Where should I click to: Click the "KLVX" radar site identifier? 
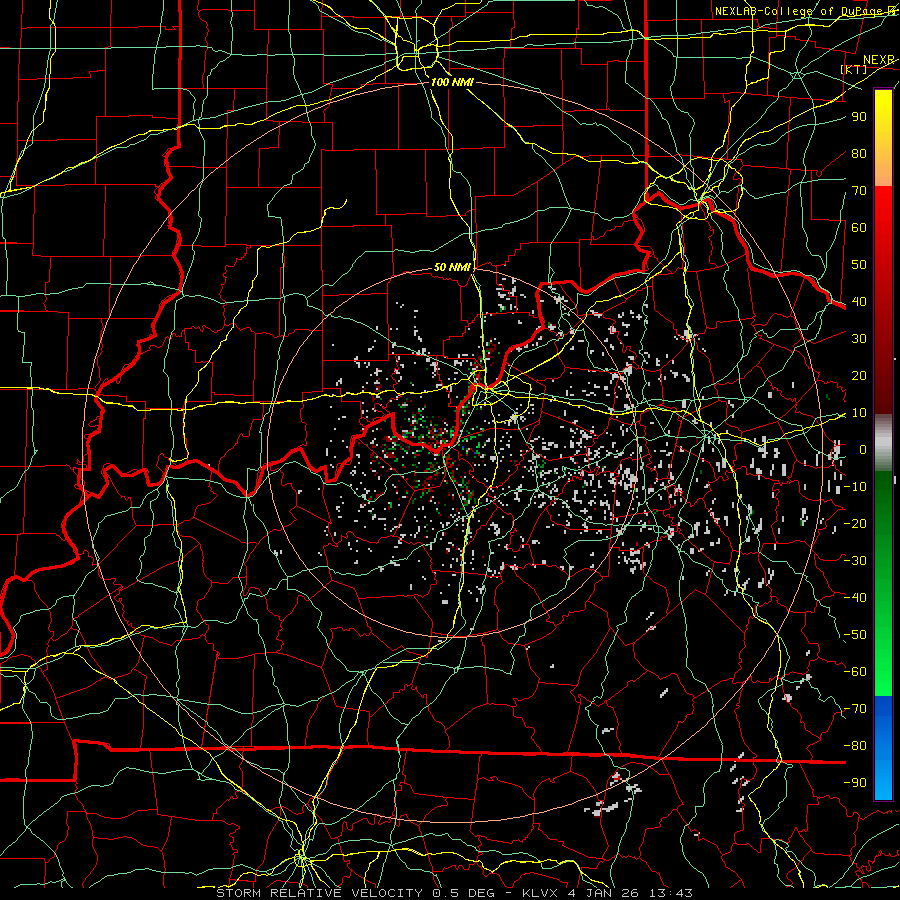click(541, 893)
